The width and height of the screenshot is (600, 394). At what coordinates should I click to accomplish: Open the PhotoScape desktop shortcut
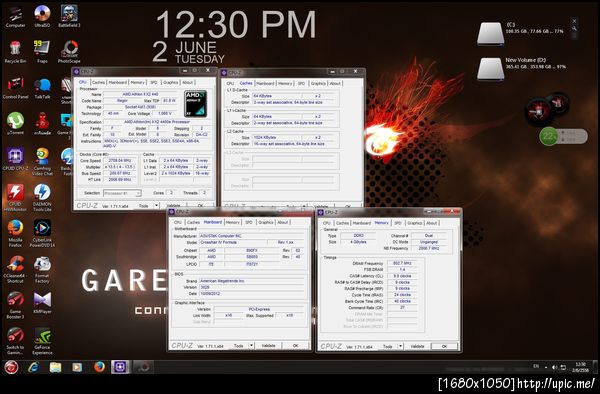[69, 52]
